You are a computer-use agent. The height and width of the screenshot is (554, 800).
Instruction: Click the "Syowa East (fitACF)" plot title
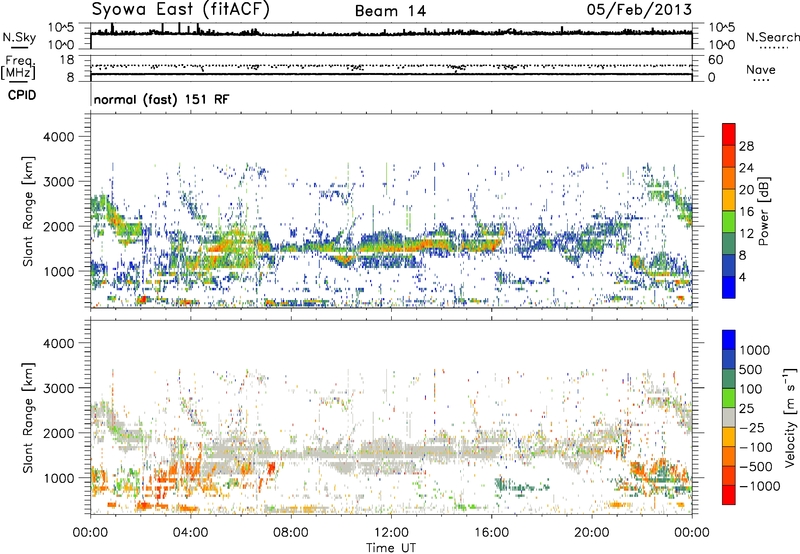click(180, 9)
